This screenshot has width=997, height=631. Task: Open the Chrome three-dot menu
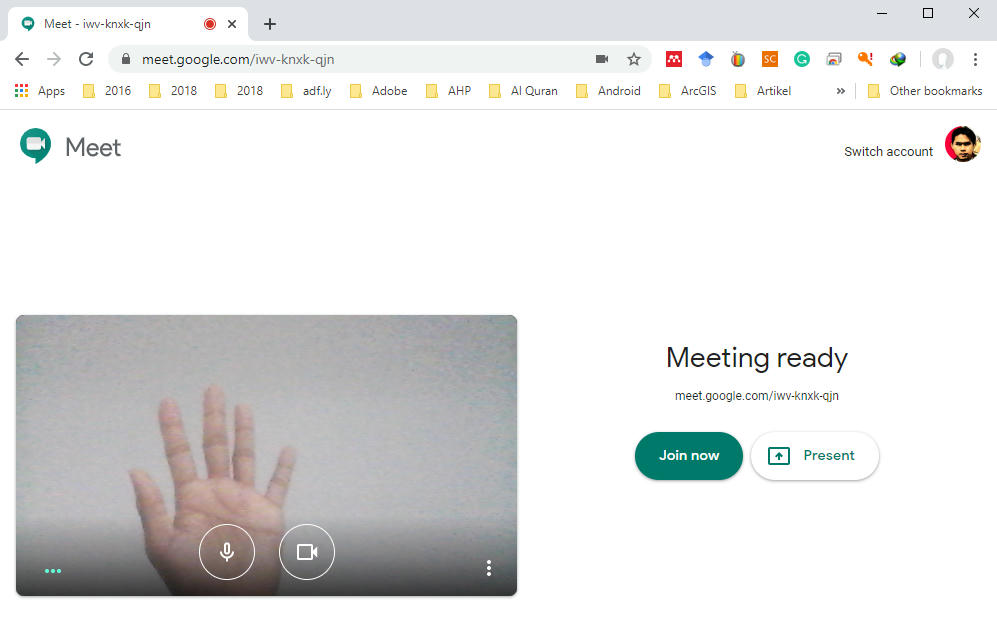tap(975, 59)
